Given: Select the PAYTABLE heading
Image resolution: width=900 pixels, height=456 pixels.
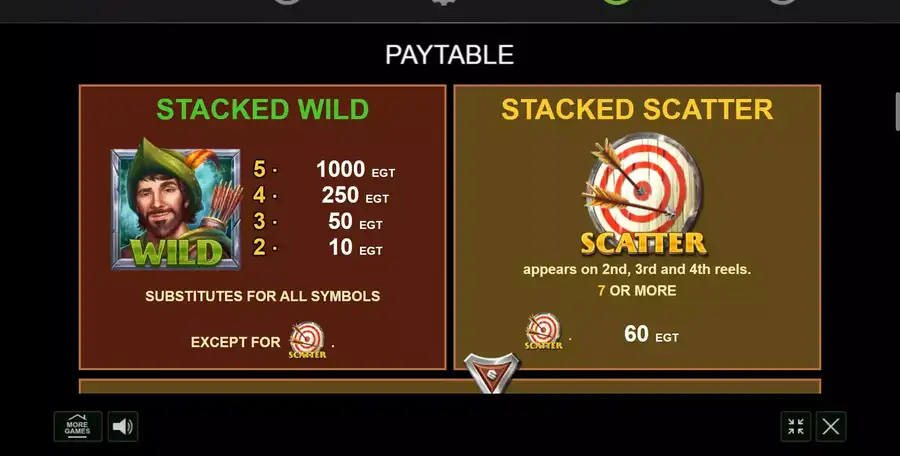Looking at the screenshot, I should (x=449, y=55).
